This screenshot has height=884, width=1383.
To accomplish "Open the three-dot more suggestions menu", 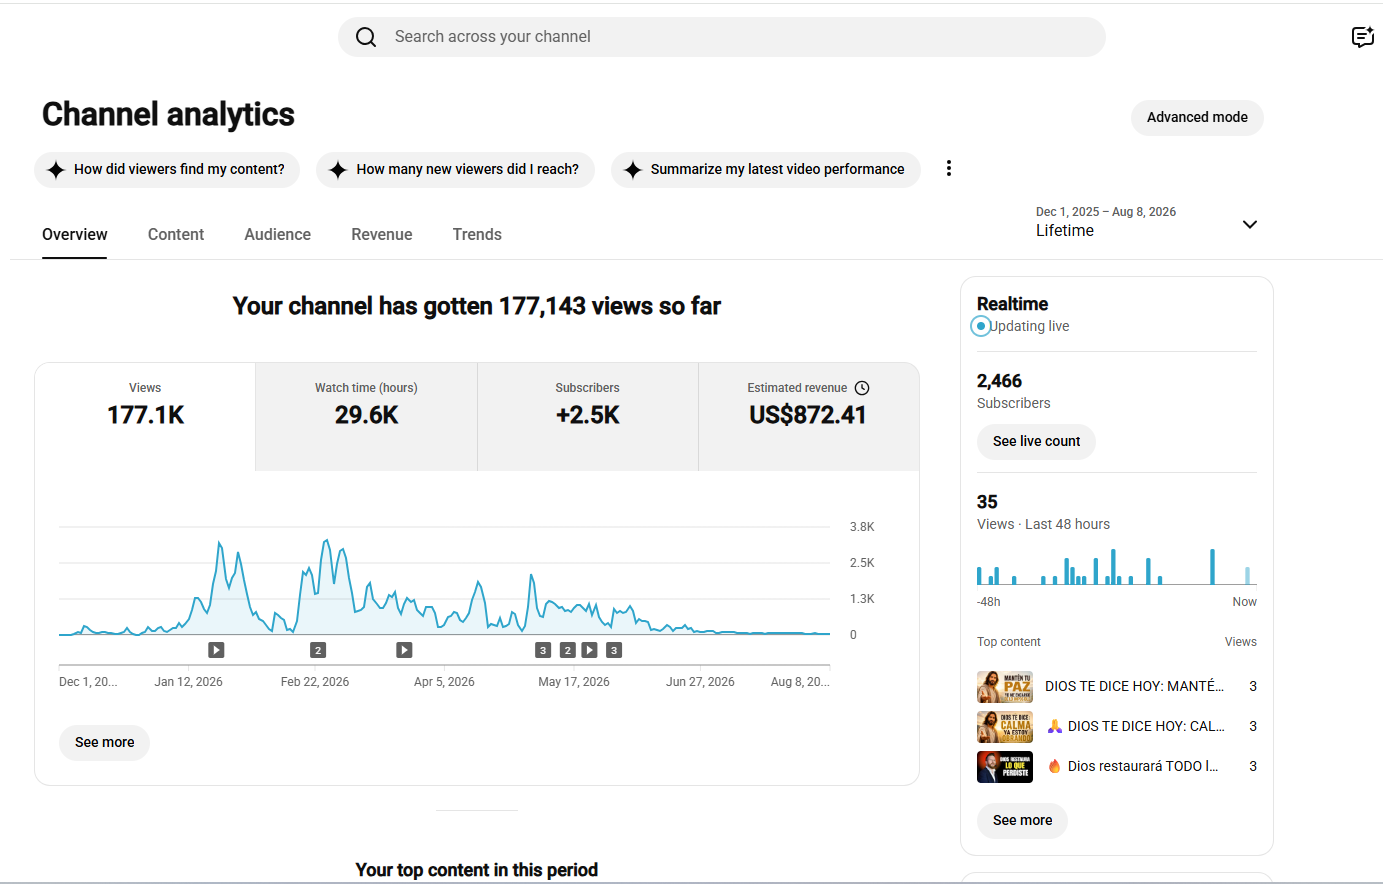I will coord(948,169).
